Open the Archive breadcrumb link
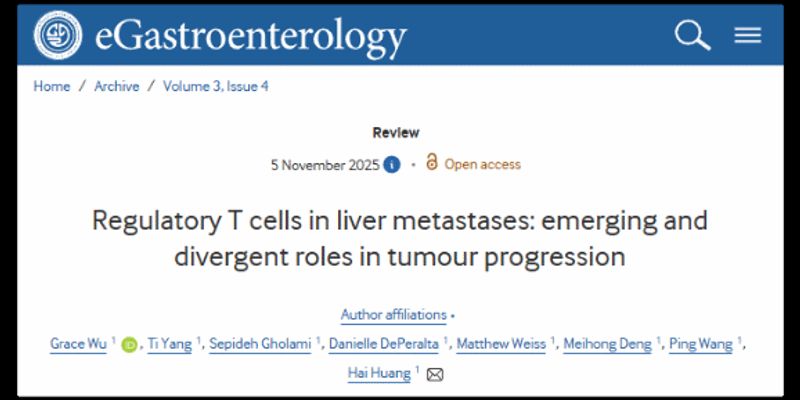Image resolution: width=800 pixels, height=400 pixels. pyautogui.click(x=115, y=86)
